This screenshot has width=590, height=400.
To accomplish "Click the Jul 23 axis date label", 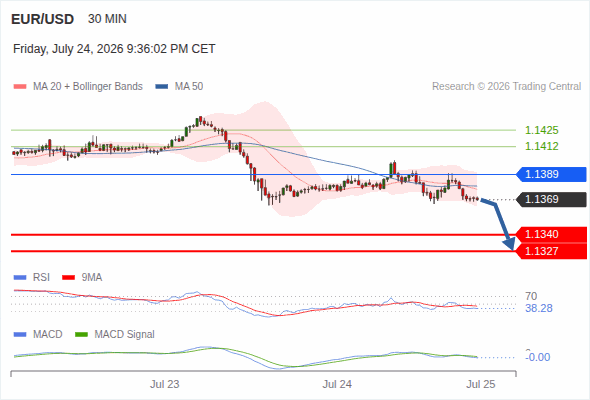I will [x=165, y=385].
